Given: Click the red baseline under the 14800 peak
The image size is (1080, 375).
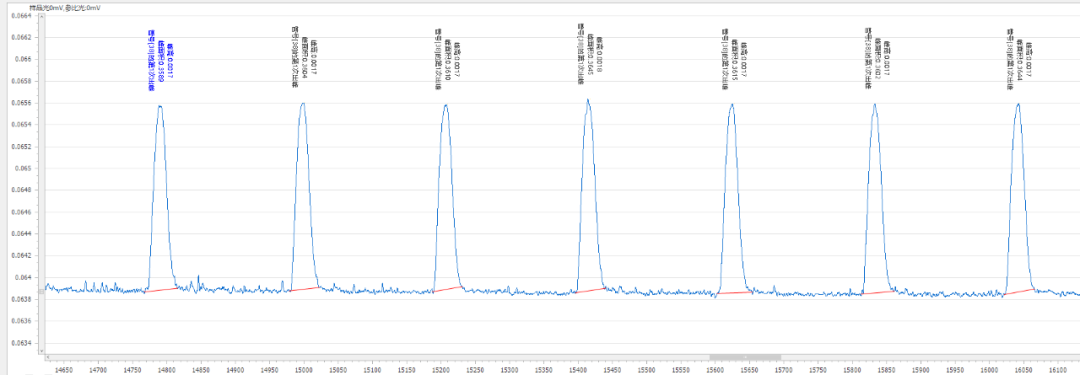Looking at the screenshot, I should click(x=163, y=290).
